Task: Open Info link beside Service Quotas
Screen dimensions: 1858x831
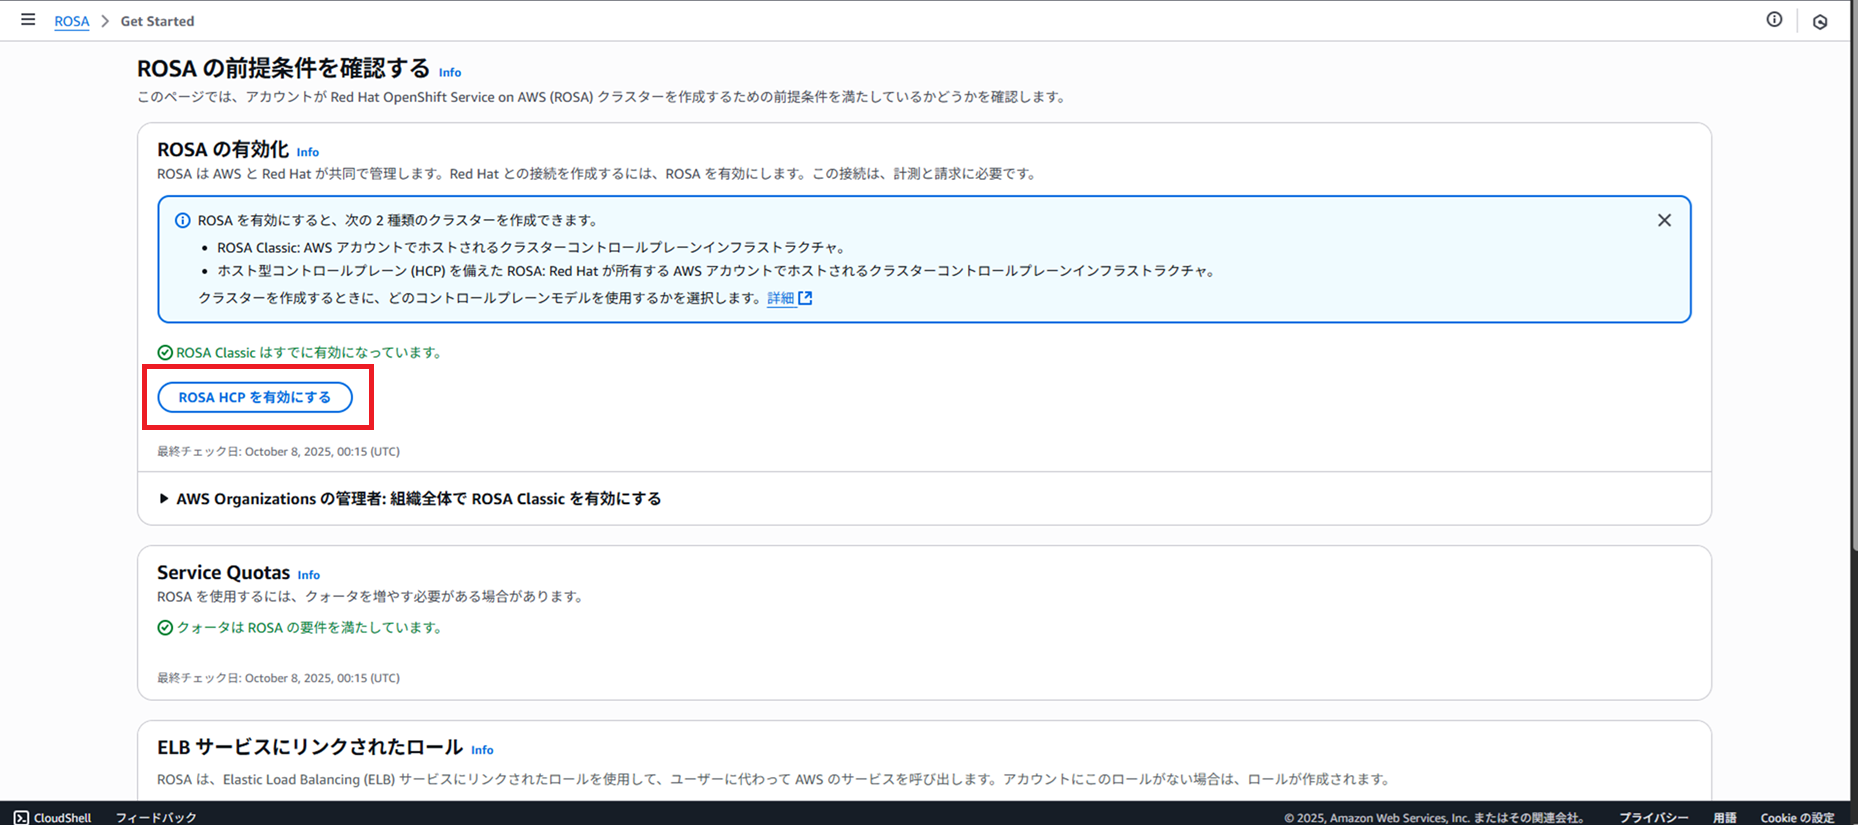Action: [309, 575]
